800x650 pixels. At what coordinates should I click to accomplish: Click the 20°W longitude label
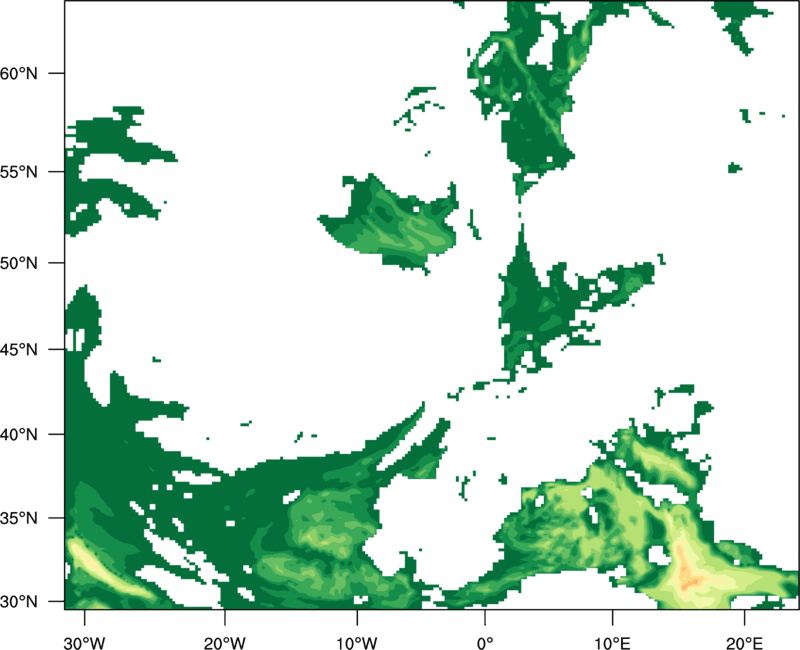pos(224,643)
